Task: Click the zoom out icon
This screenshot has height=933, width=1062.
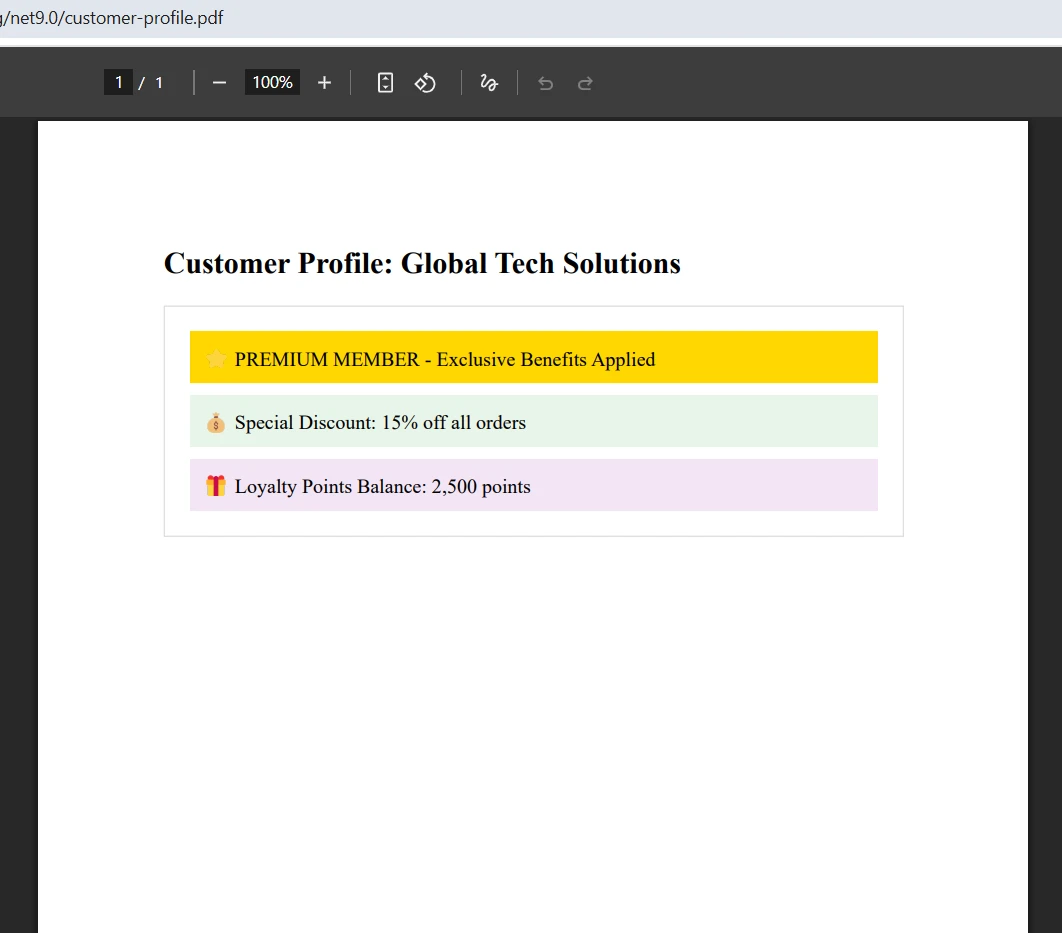Action: tap(219, 82)
